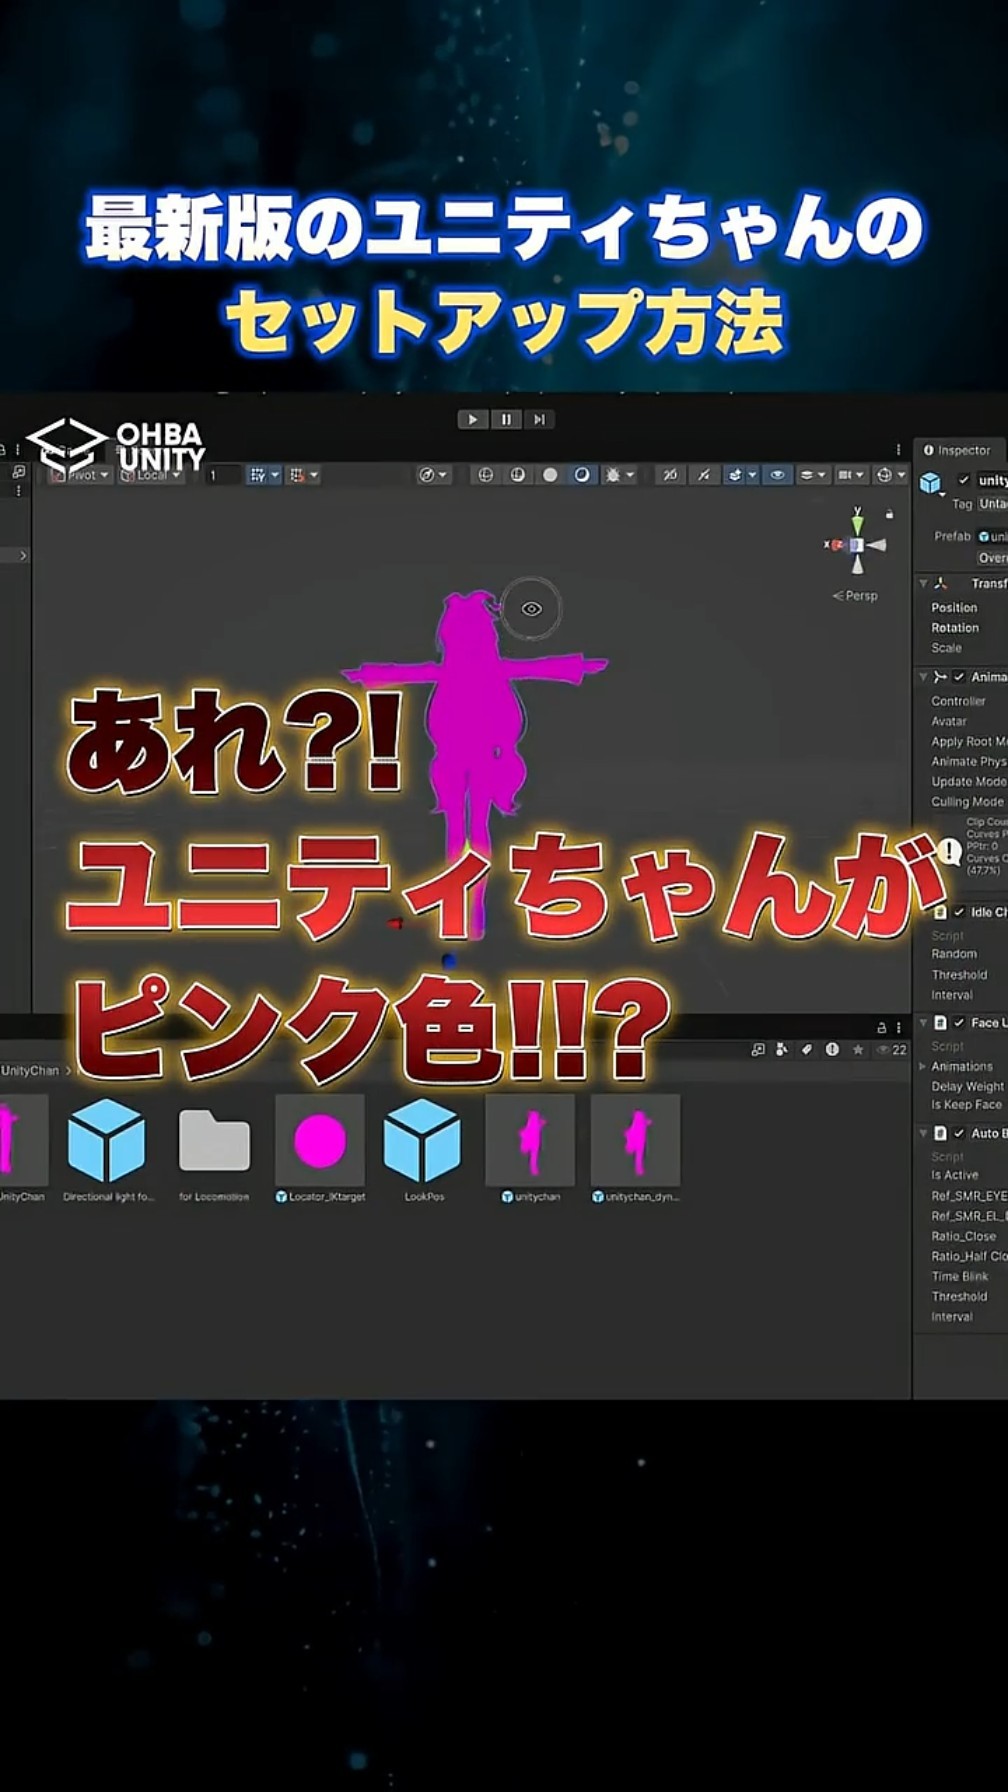Click the Animator warning exclamation icon

coord(949,852)
